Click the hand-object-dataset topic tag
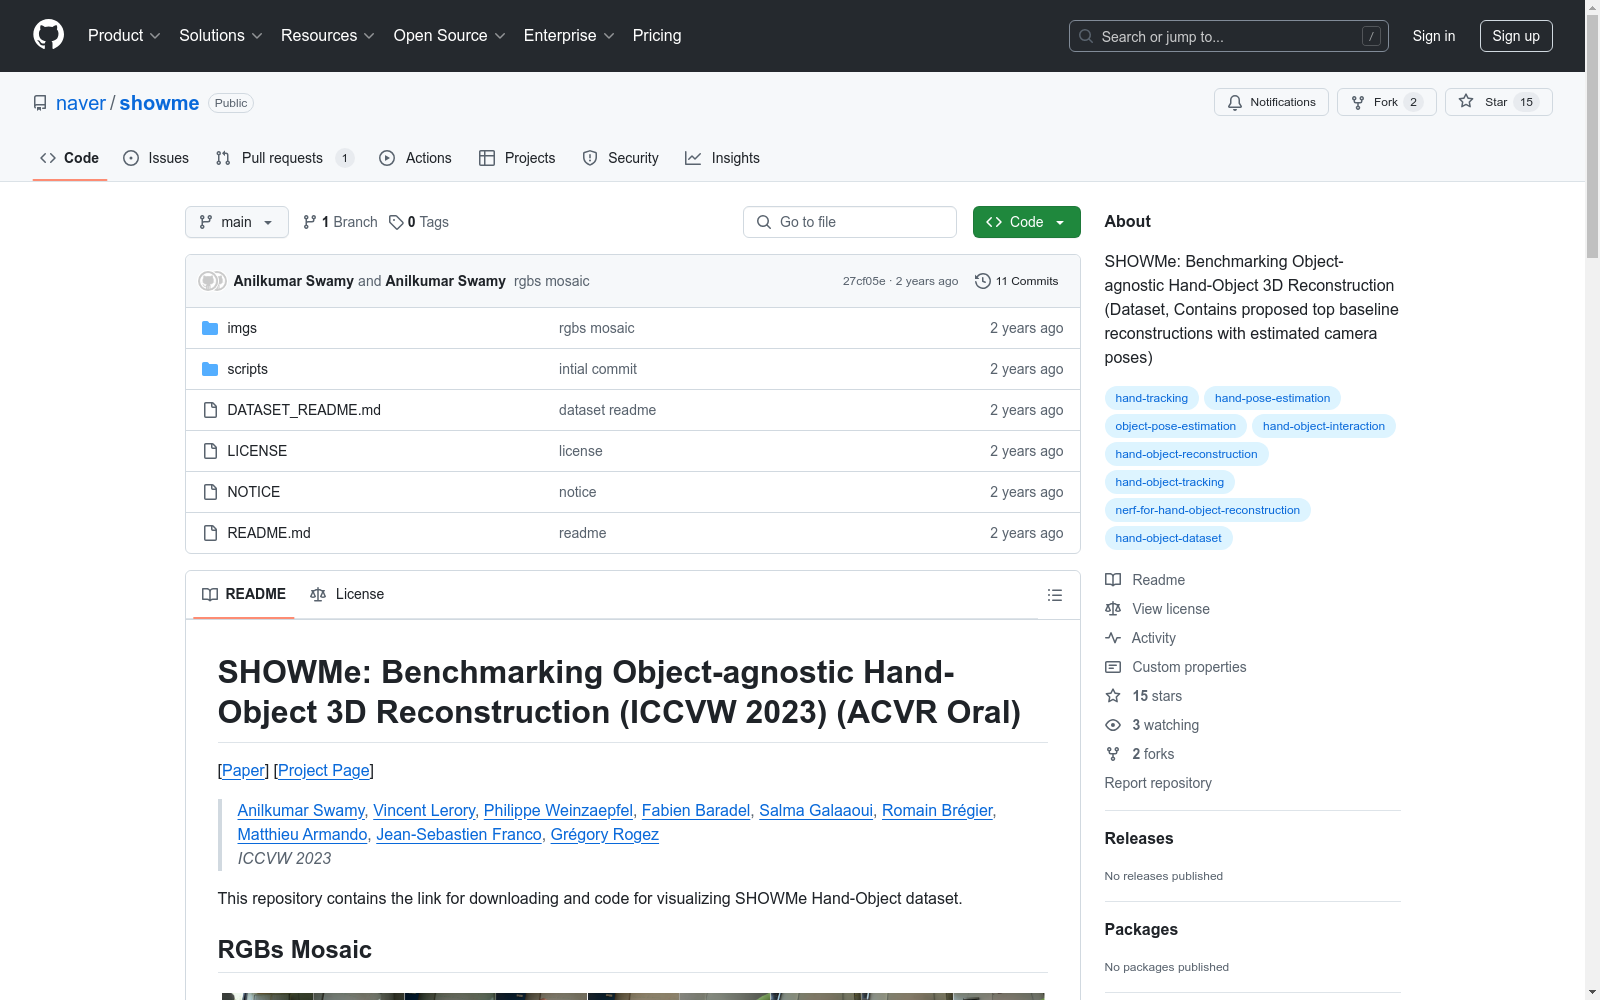This screenshot has width=1600, height=1000. click(x=1168, y=538)
